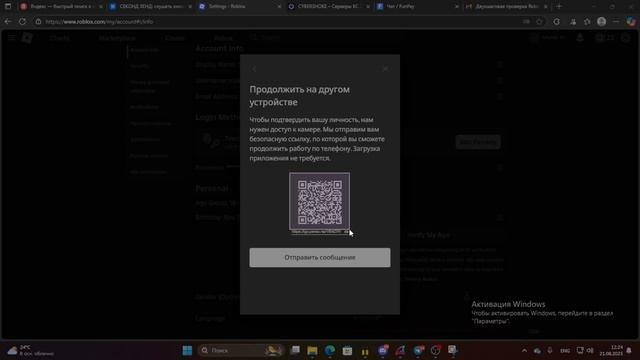Add page to favorites with the star icon
This screenshot has width=640, height=360.
click(x=540, y=21)
